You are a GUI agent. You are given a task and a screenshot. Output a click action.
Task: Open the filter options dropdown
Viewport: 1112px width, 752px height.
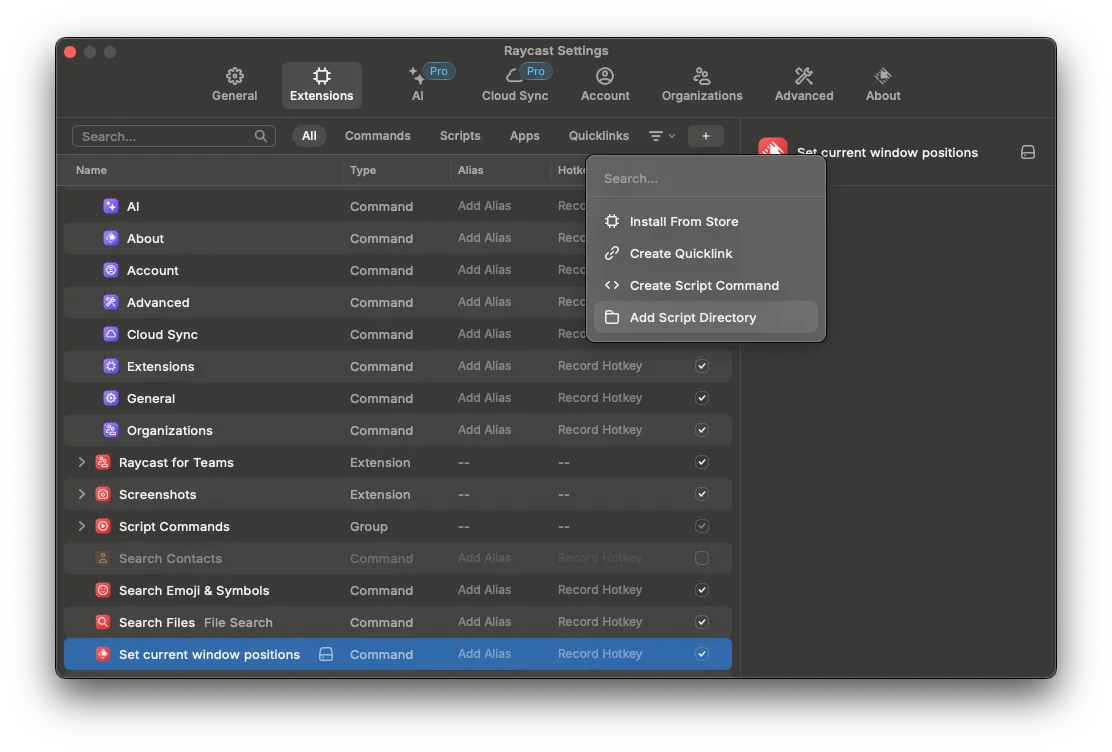tap(662, 136)
